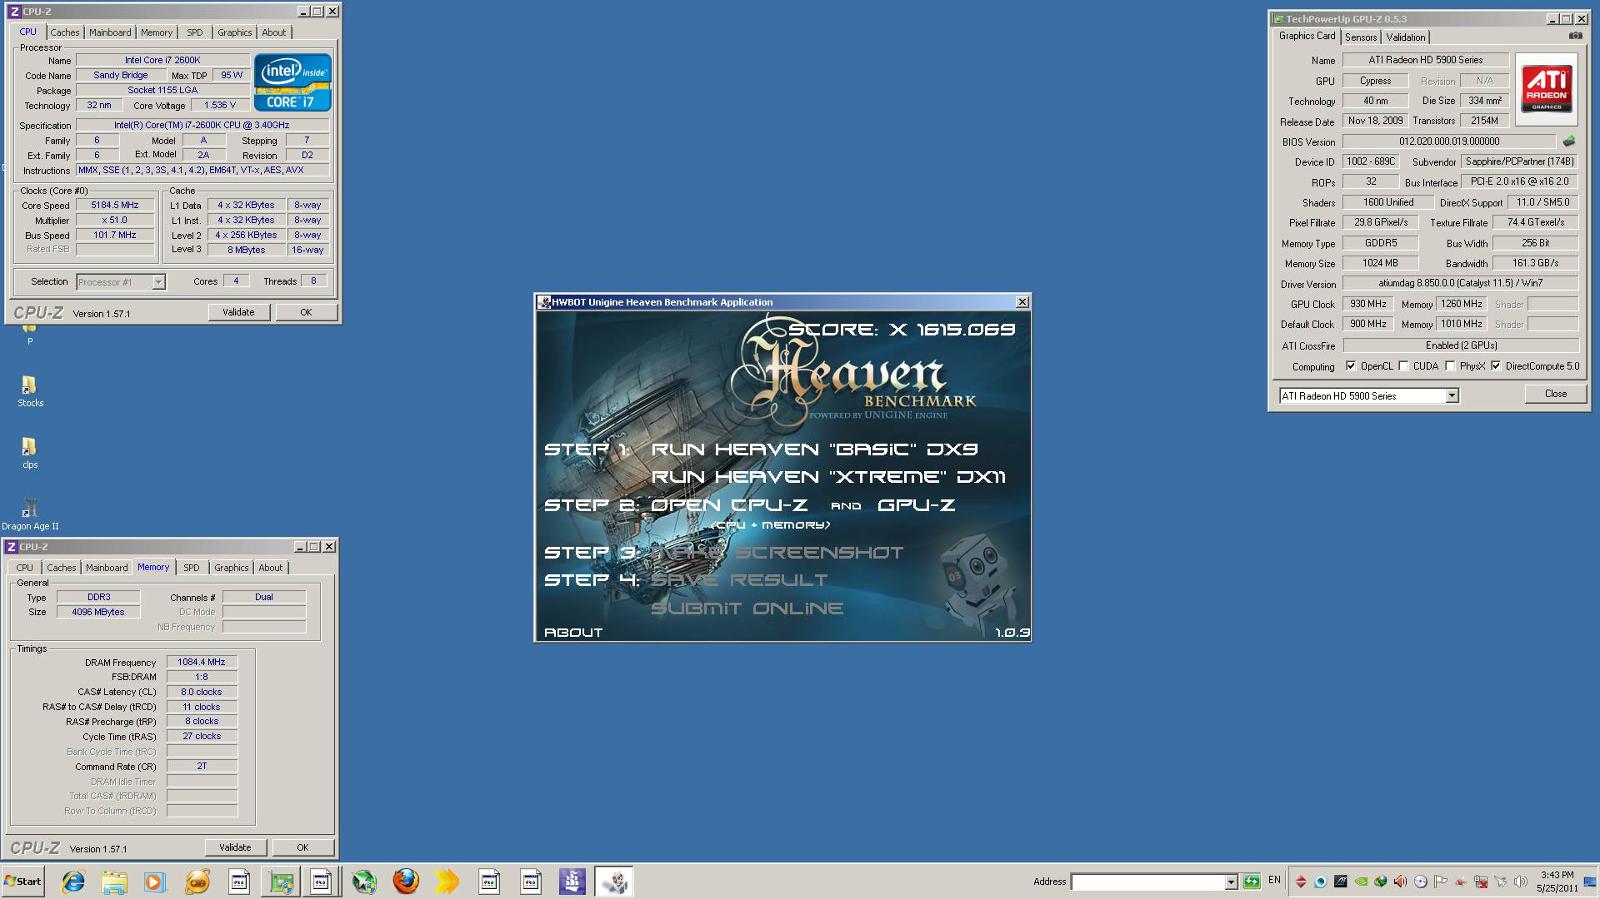Show desktop button beside the clock

point(1590,881)
